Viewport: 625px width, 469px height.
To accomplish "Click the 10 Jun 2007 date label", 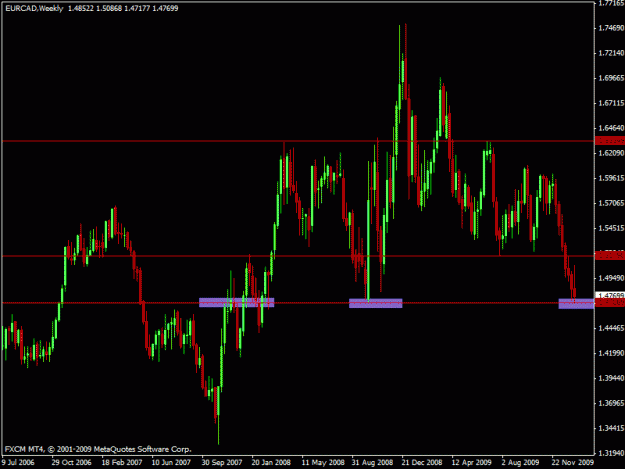I will point(171,463).
